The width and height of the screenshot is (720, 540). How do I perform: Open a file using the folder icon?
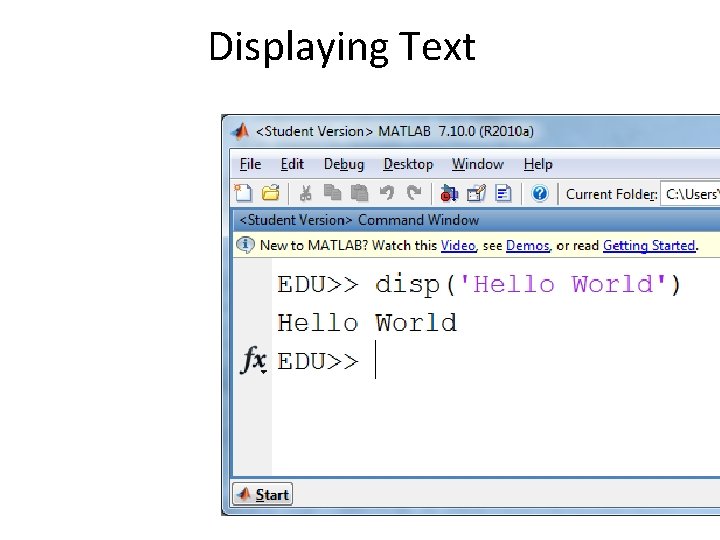[x=270, y=193]
